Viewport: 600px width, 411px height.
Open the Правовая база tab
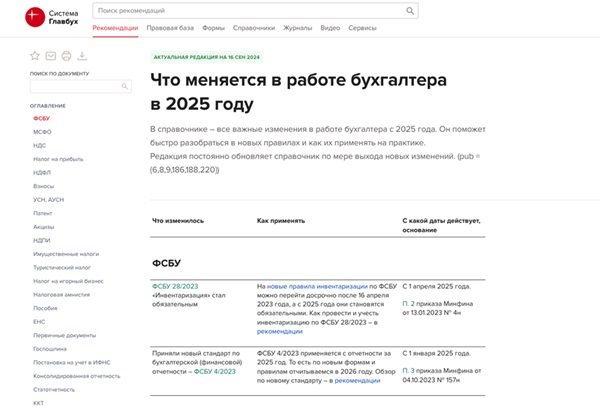point(169,28)
